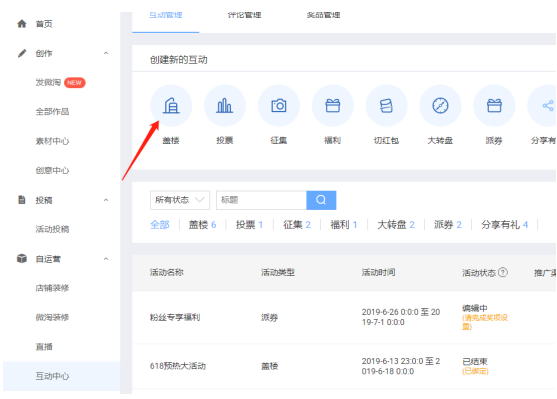Click the home icon next to 首页
557x399 pixels.
point(22,24)
